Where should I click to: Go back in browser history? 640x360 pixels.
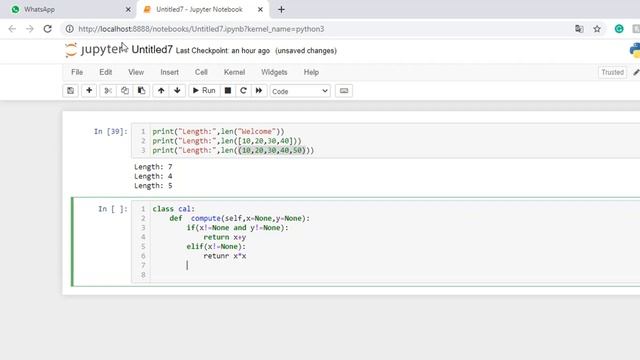[12, 29]
